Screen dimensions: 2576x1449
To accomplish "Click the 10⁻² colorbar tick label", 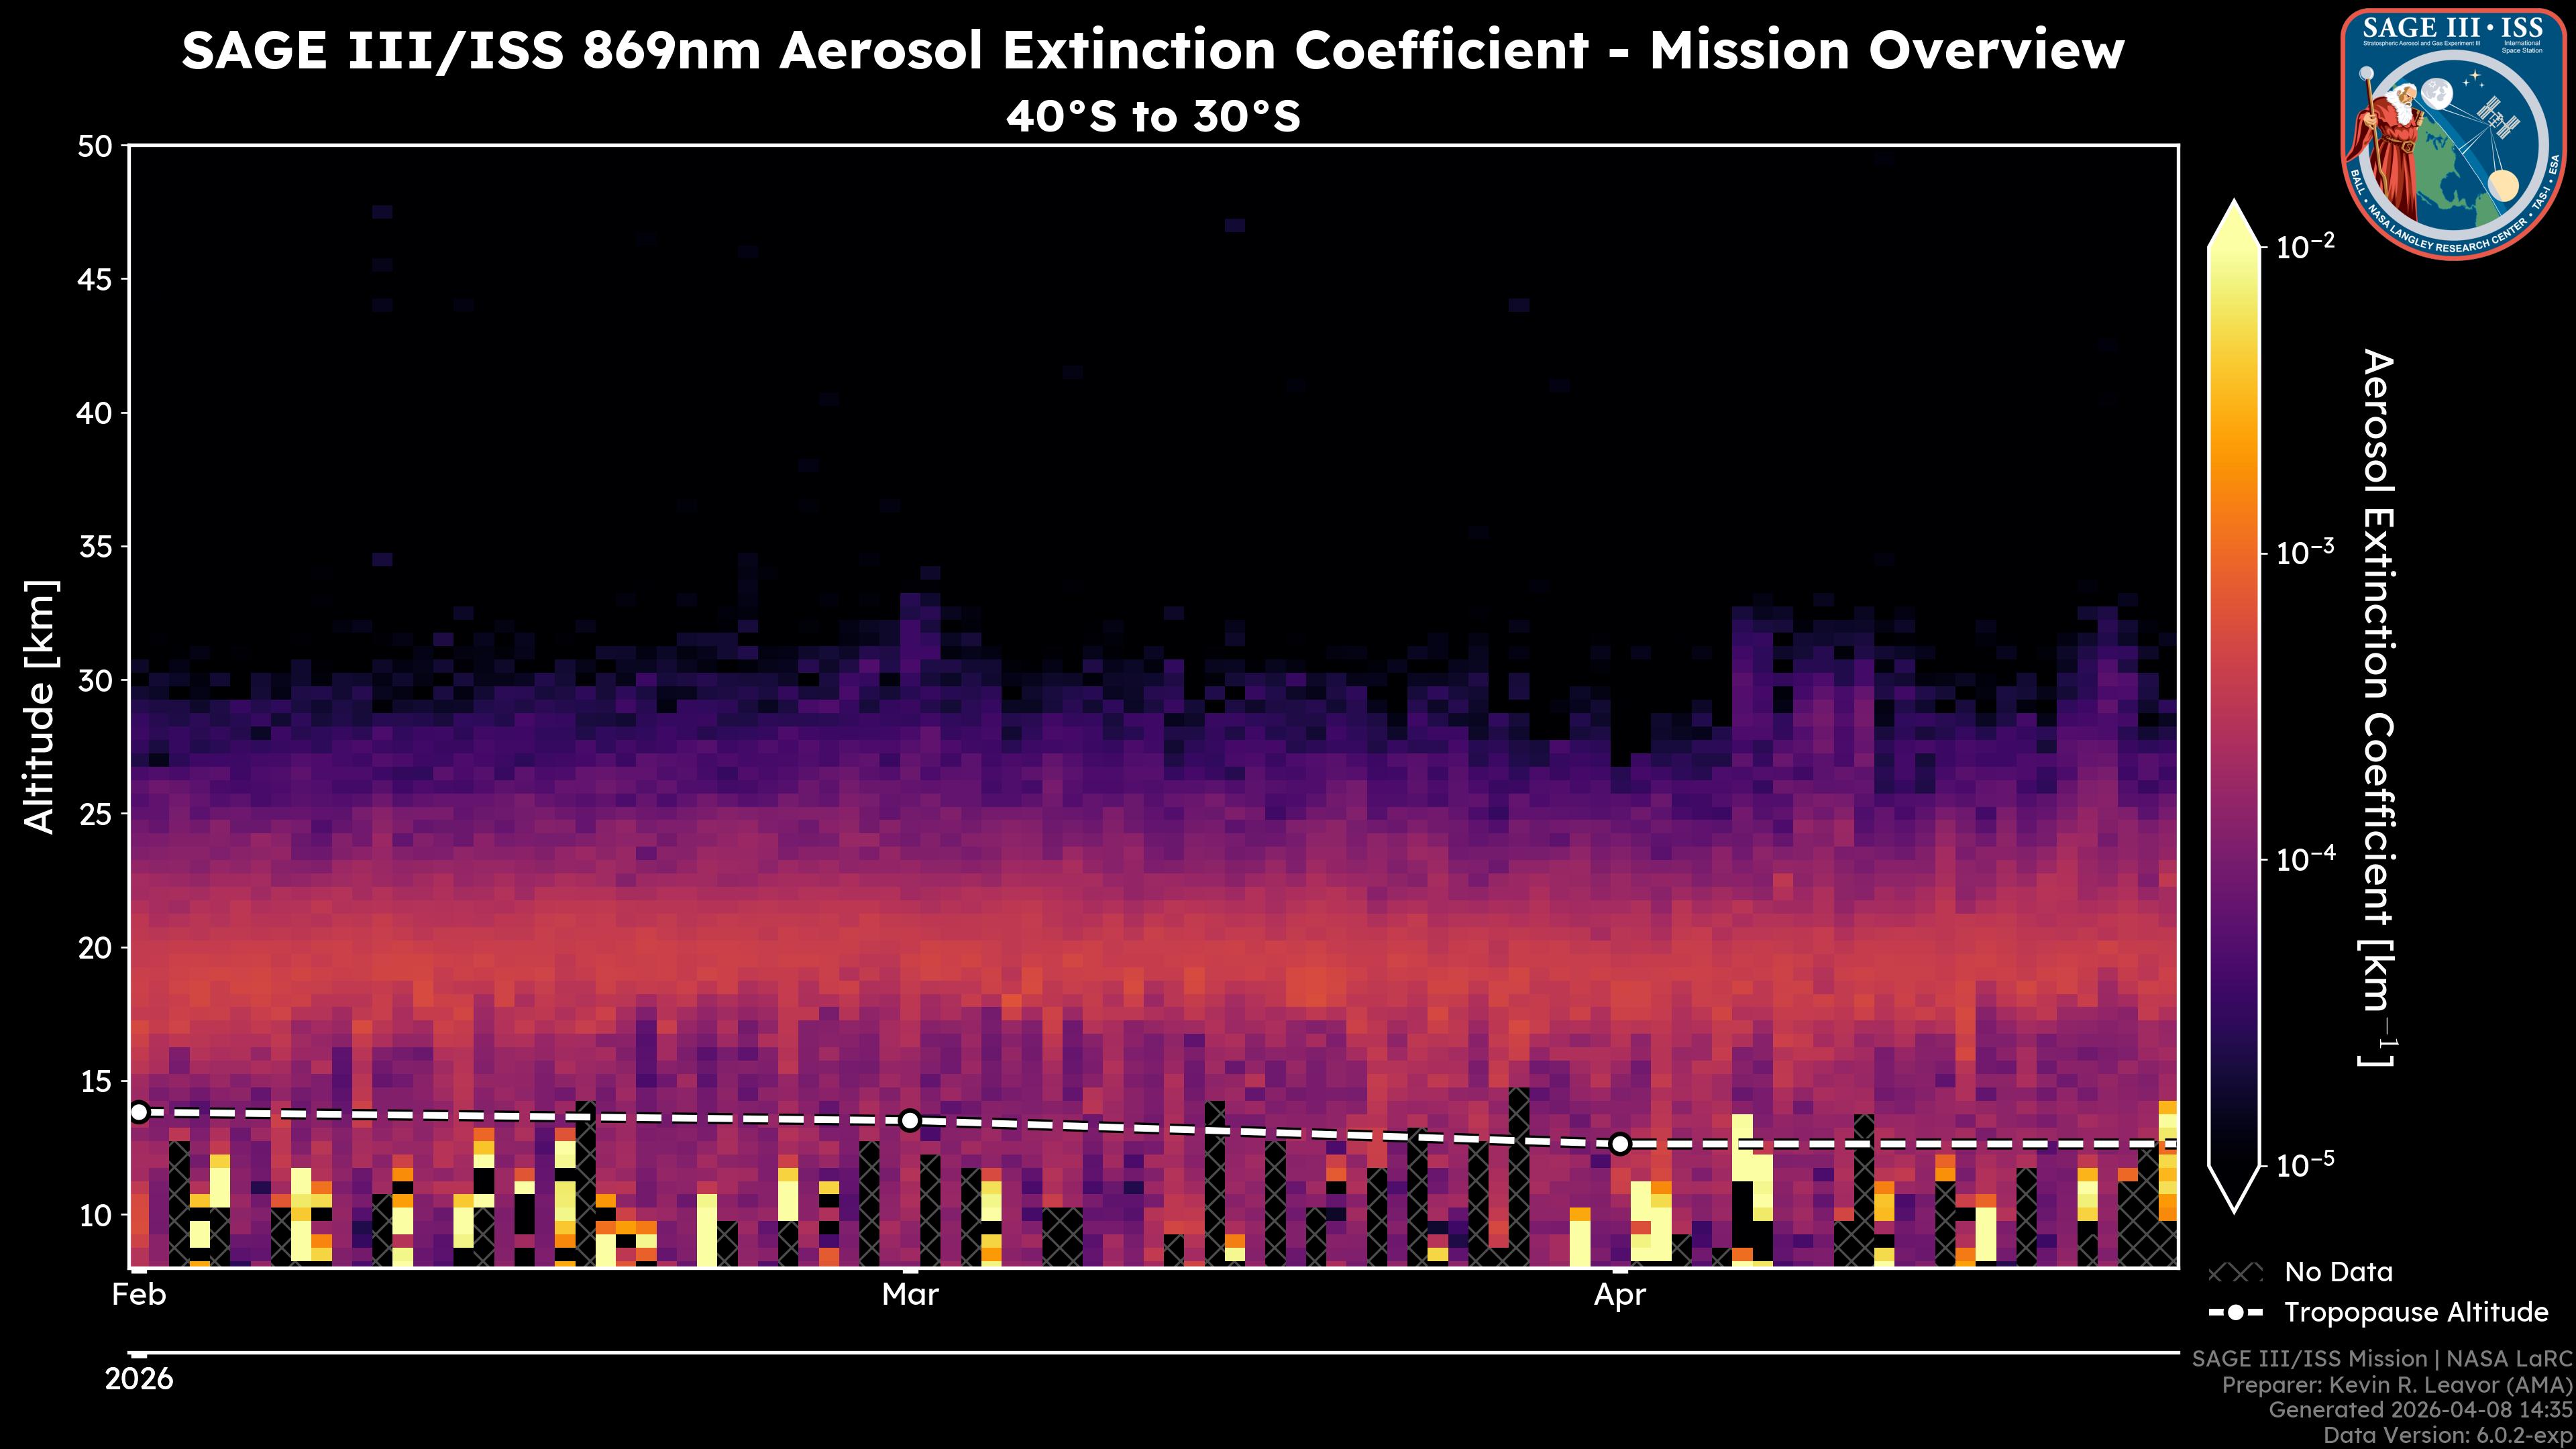I will (2305, 246).
